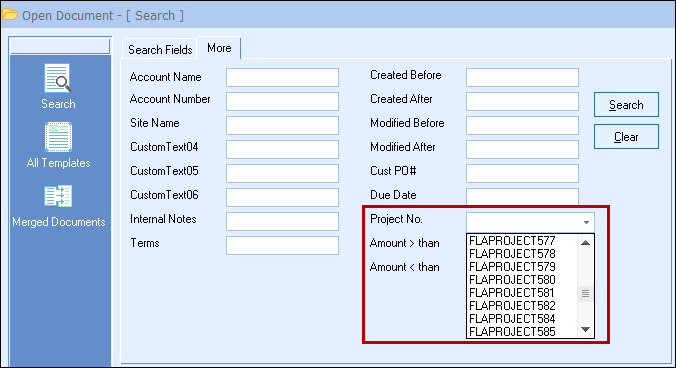Click the Clear button

626,137
